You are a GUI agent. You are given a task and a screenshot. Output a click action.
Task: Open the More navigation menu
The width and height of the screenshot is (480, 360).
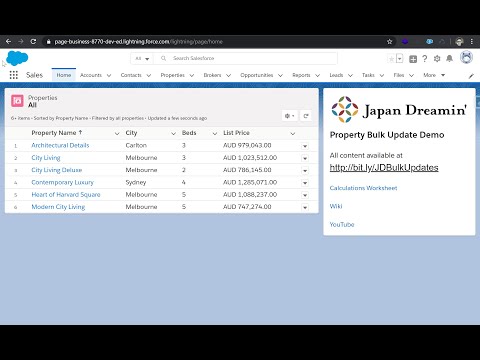point(434,75)
